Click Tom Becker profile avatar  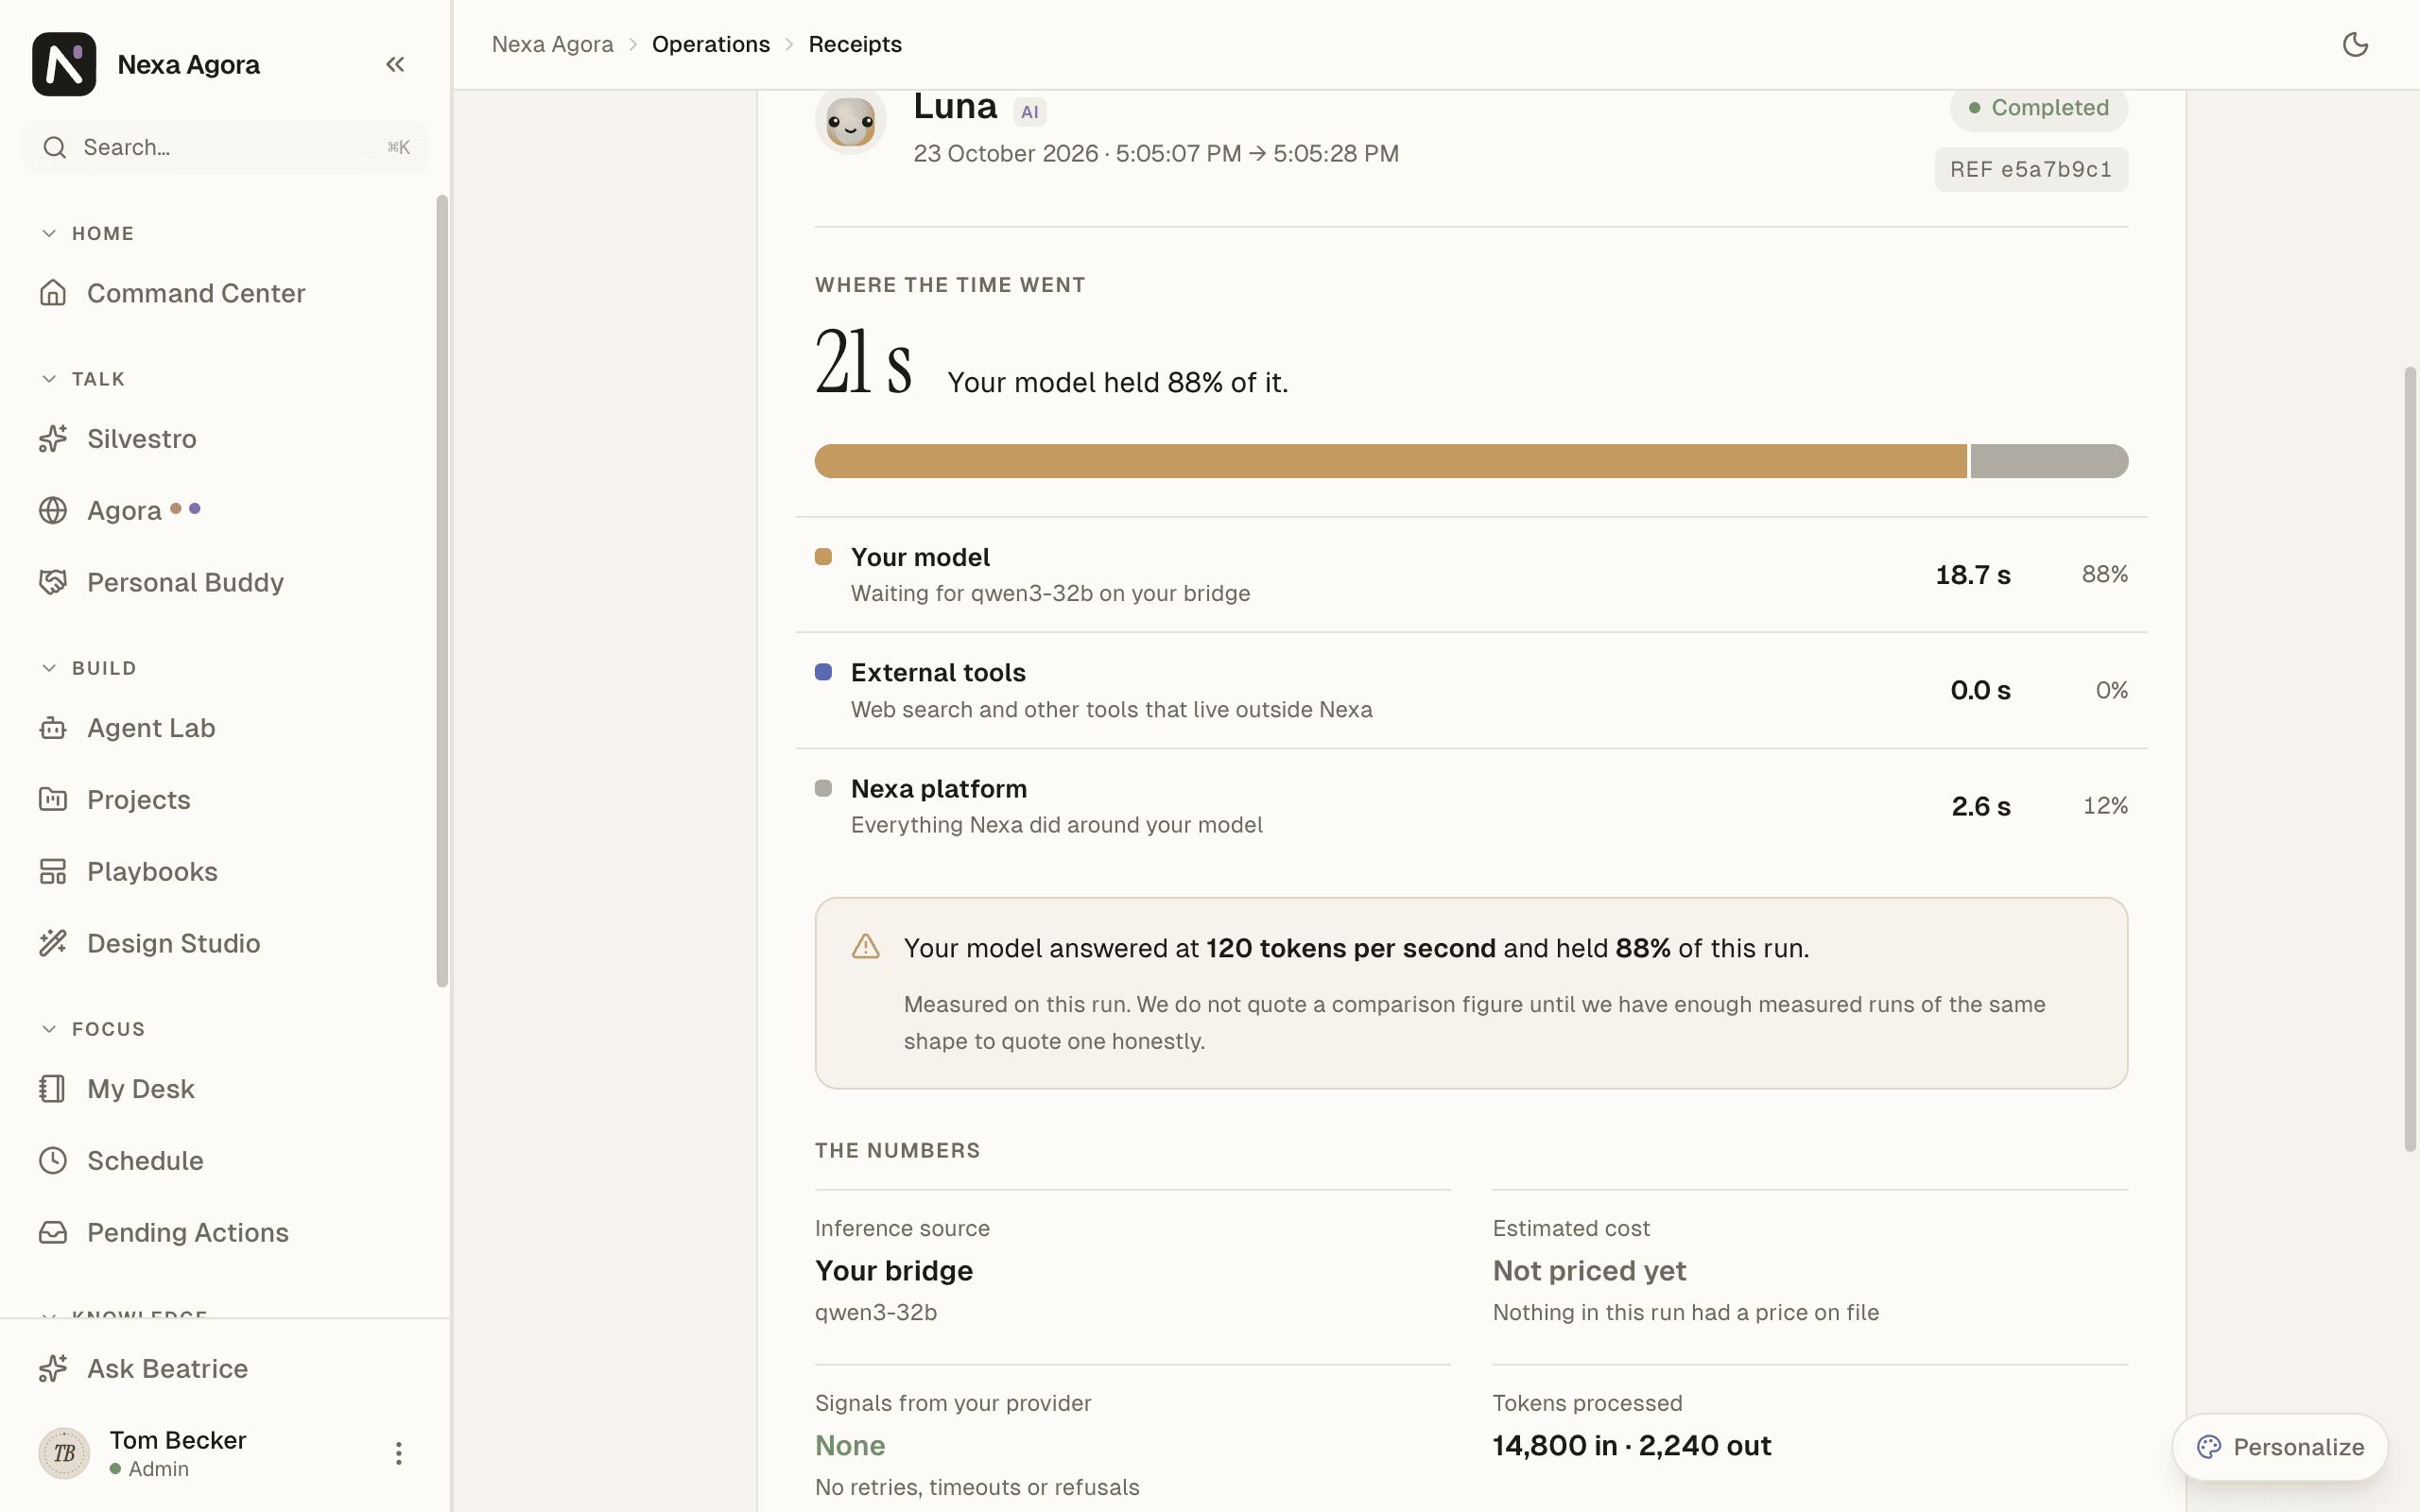(x=64, y=1453)
